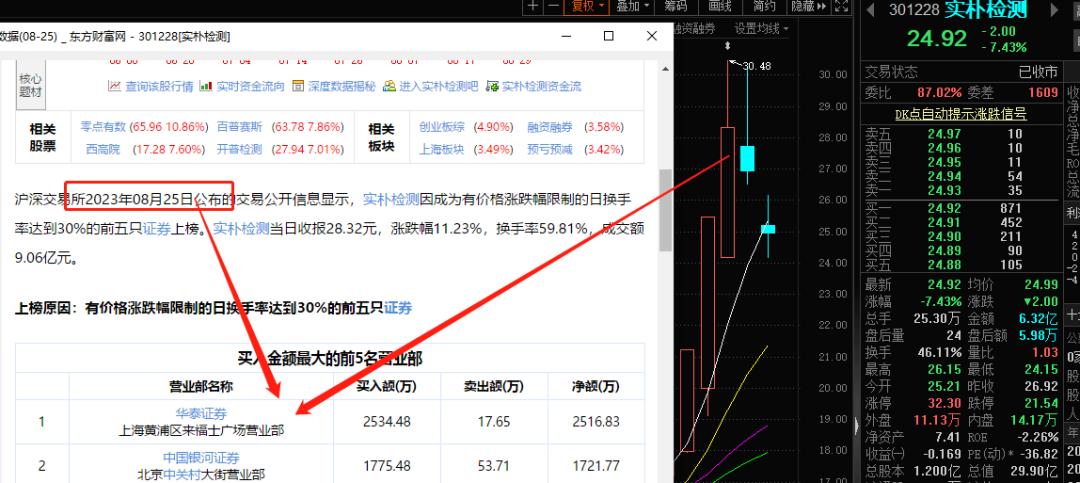Open 中国银河证券 brokerage link
Screen dimensions: 1080x483
pyautogui.click(x=201, y=458)
